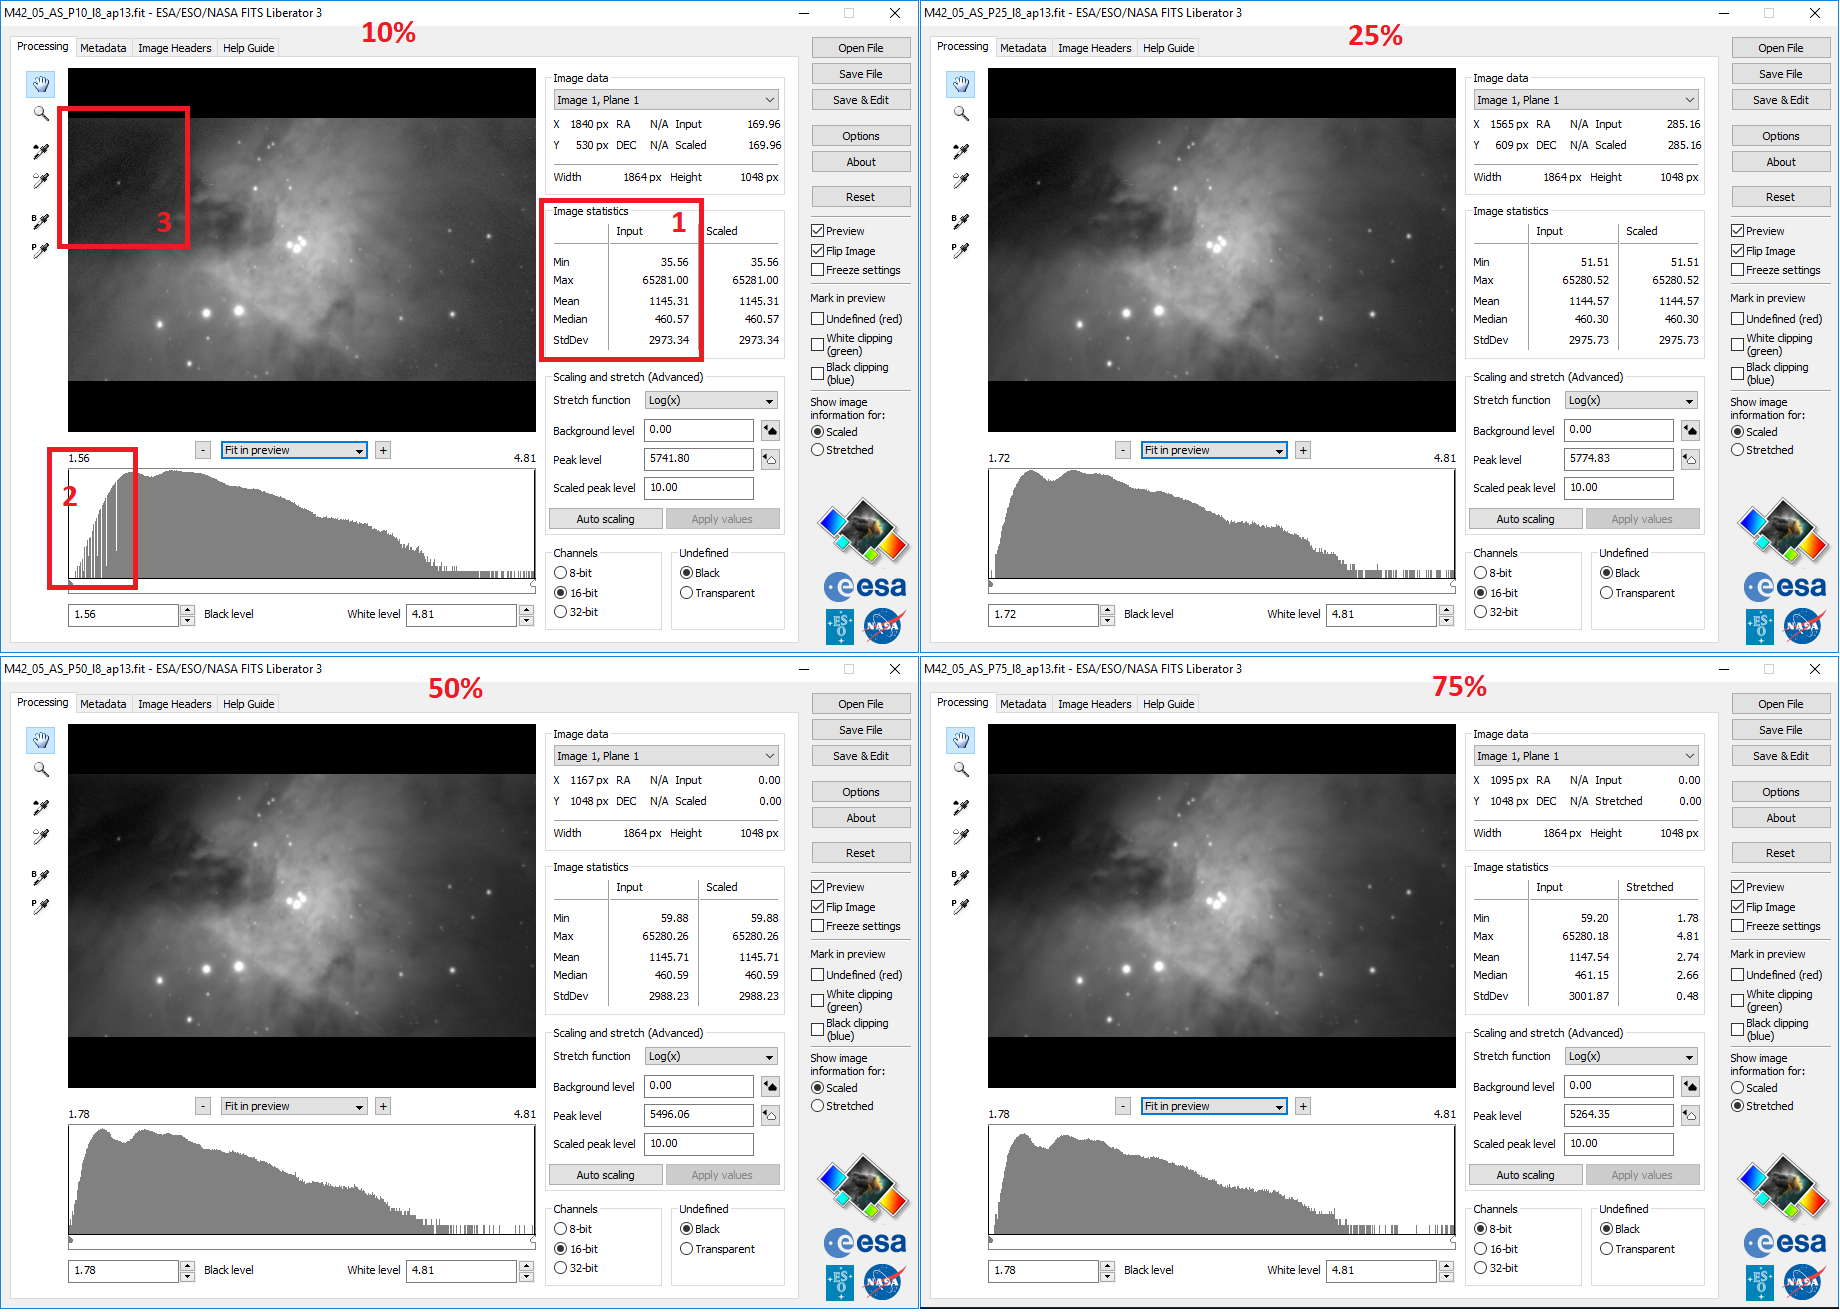Select Processing tab in P25 window
This screenshot has width=1840, height=1312.
pyautogui.click(x=962, y=47)
